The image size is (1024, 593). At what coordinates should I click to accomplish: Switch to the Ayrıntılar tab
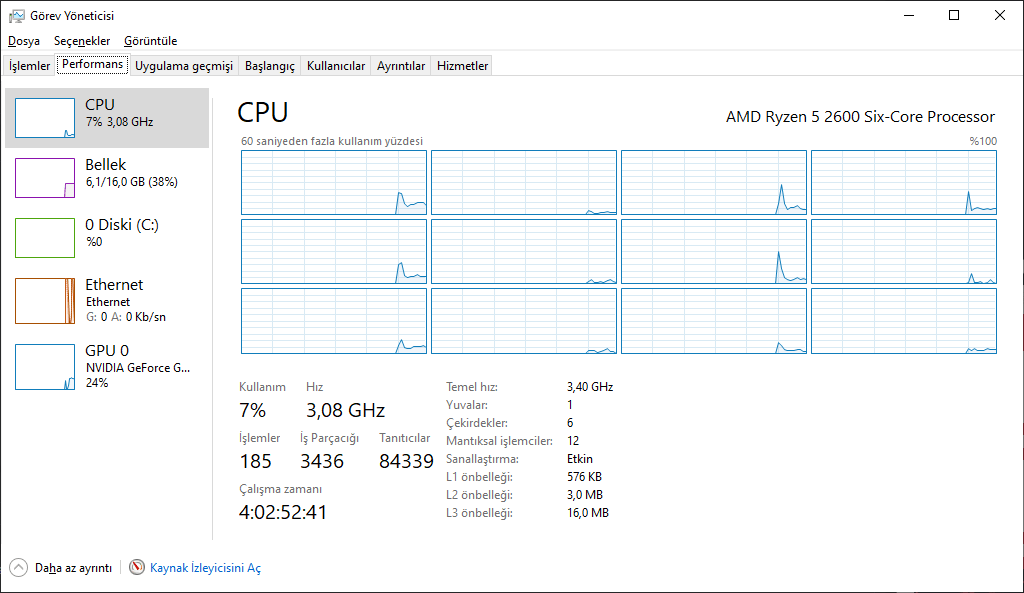(401, 66)
